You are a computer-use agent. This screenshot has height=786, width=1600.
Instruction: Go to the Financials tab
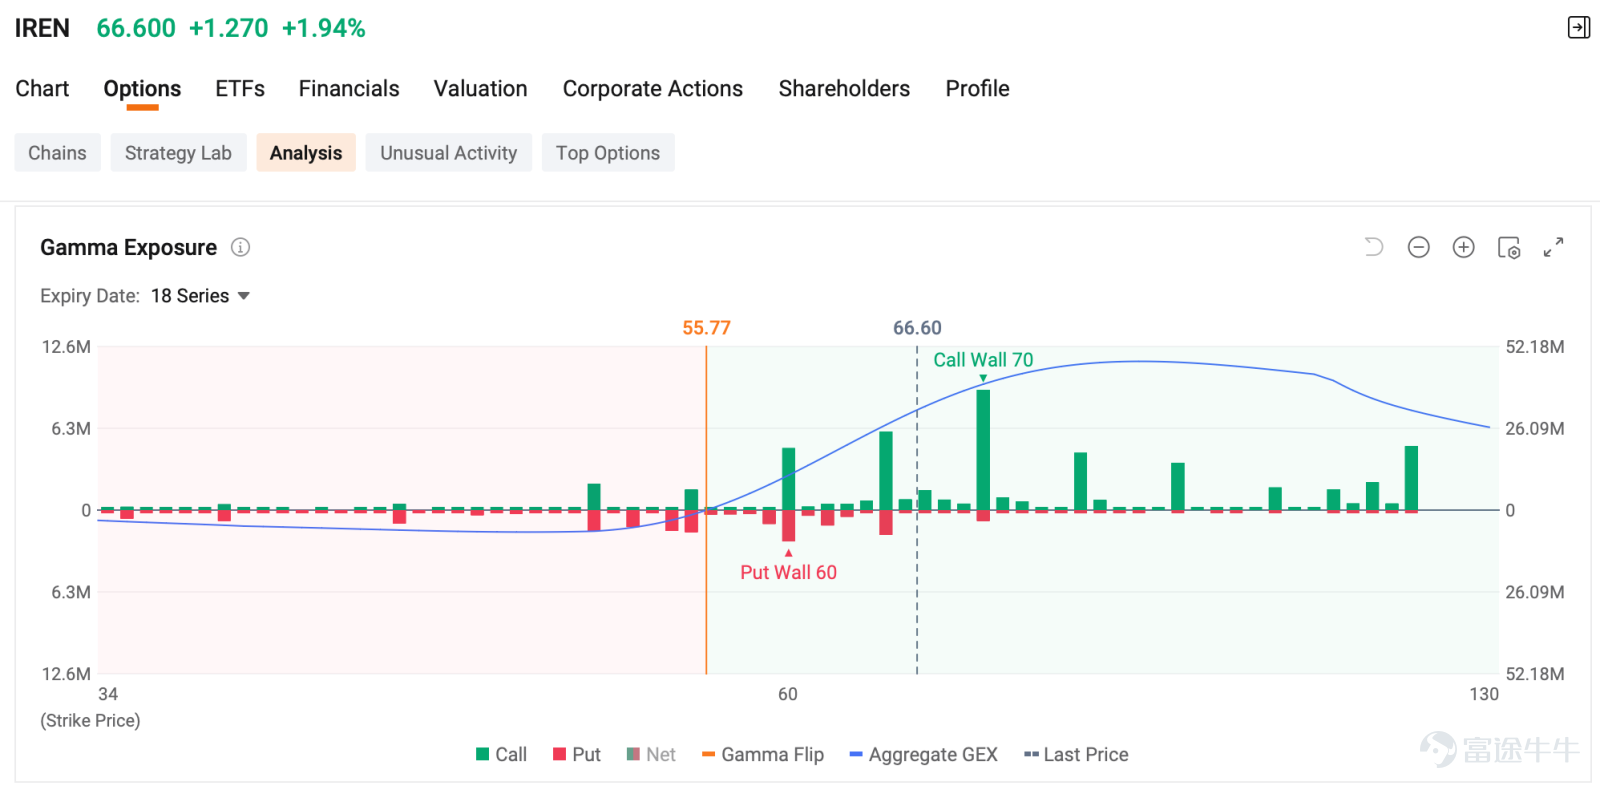click(349, 89)
